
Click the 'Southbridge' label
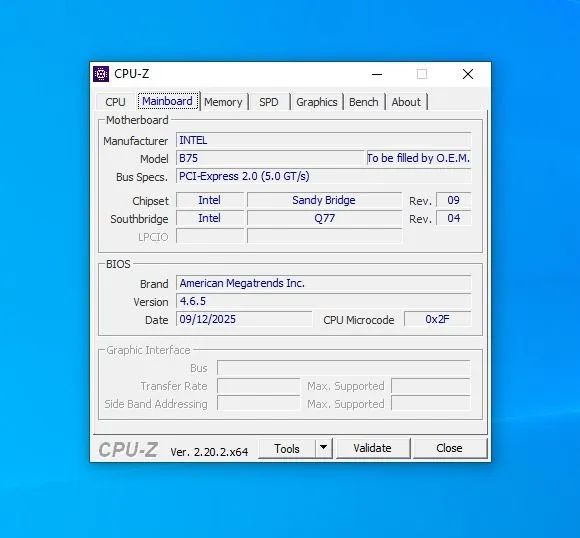[x=139, y=219]
